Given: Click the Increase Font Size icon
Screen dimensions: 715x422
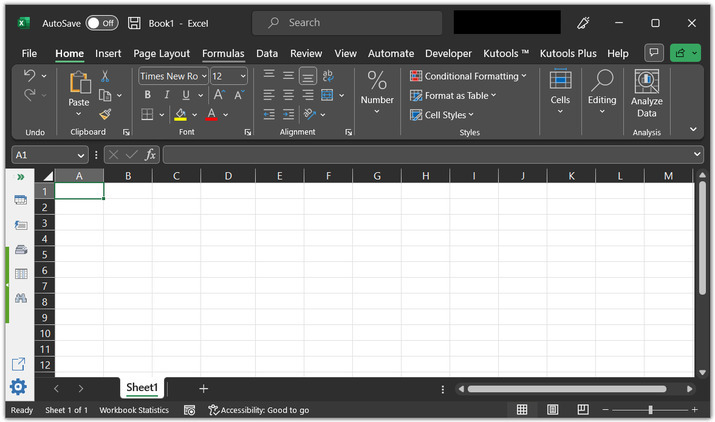Looking at the screenshot, I should (x=219, y=95).
